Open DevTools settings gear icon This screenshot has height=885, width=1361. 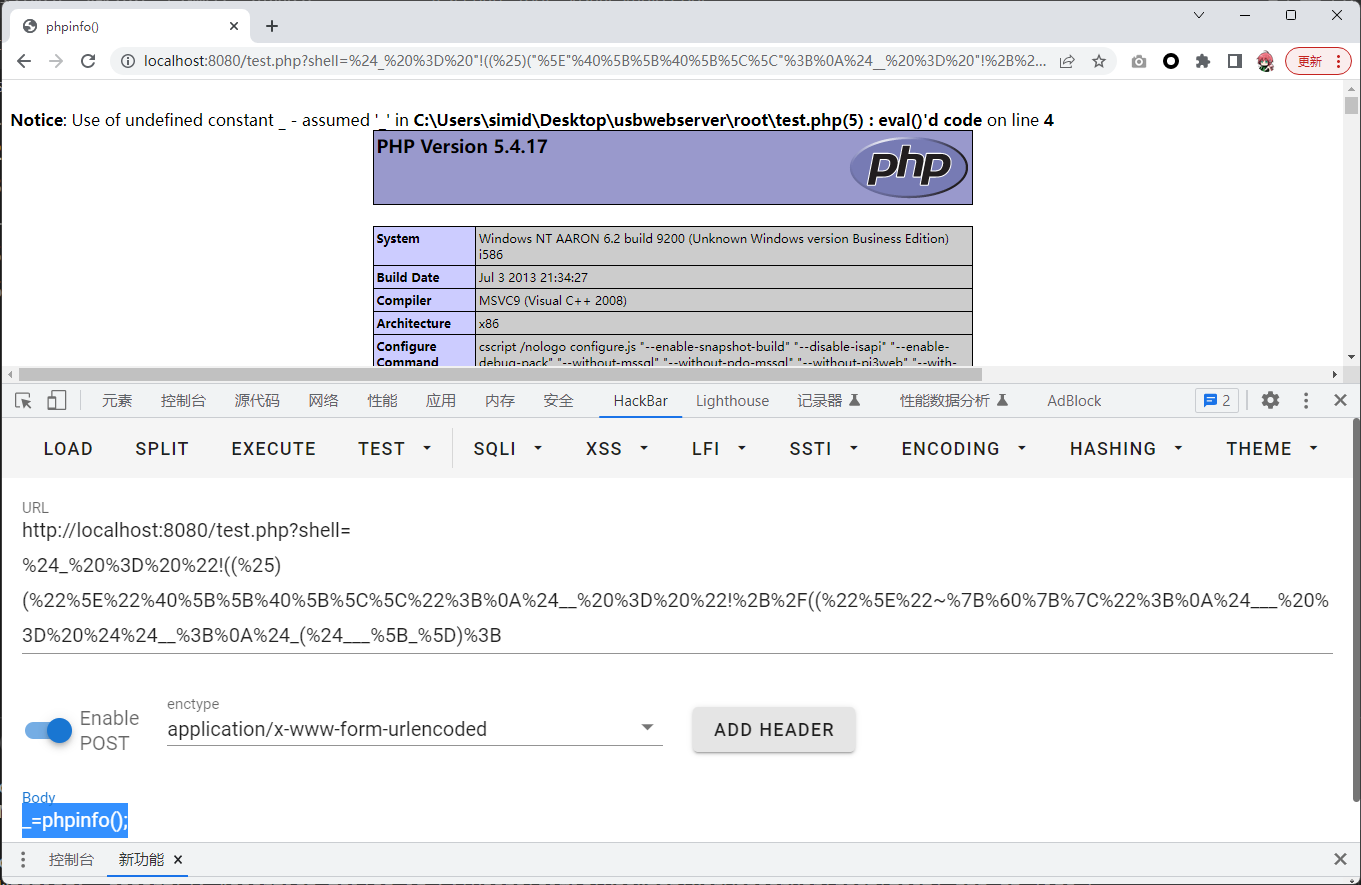tap(1270, 401)
